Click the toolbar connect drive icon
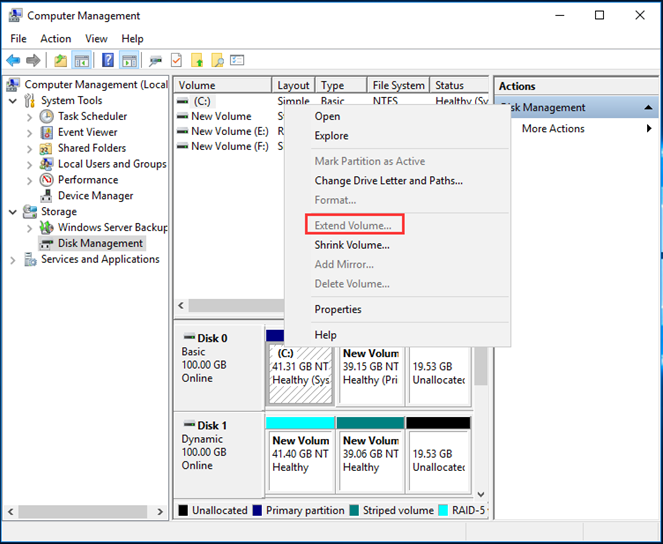 [x=155, y=61]
